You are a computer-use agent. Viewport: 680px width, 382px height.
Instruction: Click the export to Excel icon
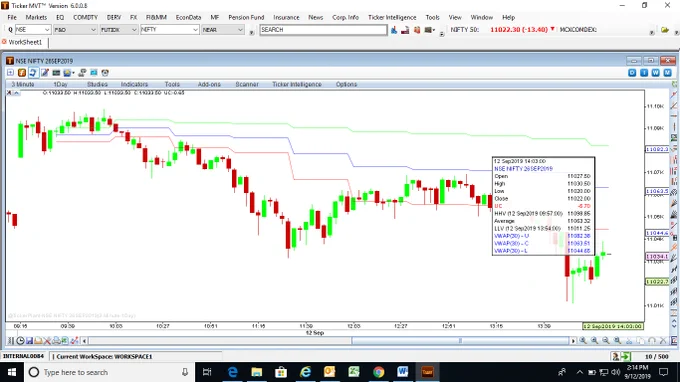pyautogui.click(x=65, y=341)
